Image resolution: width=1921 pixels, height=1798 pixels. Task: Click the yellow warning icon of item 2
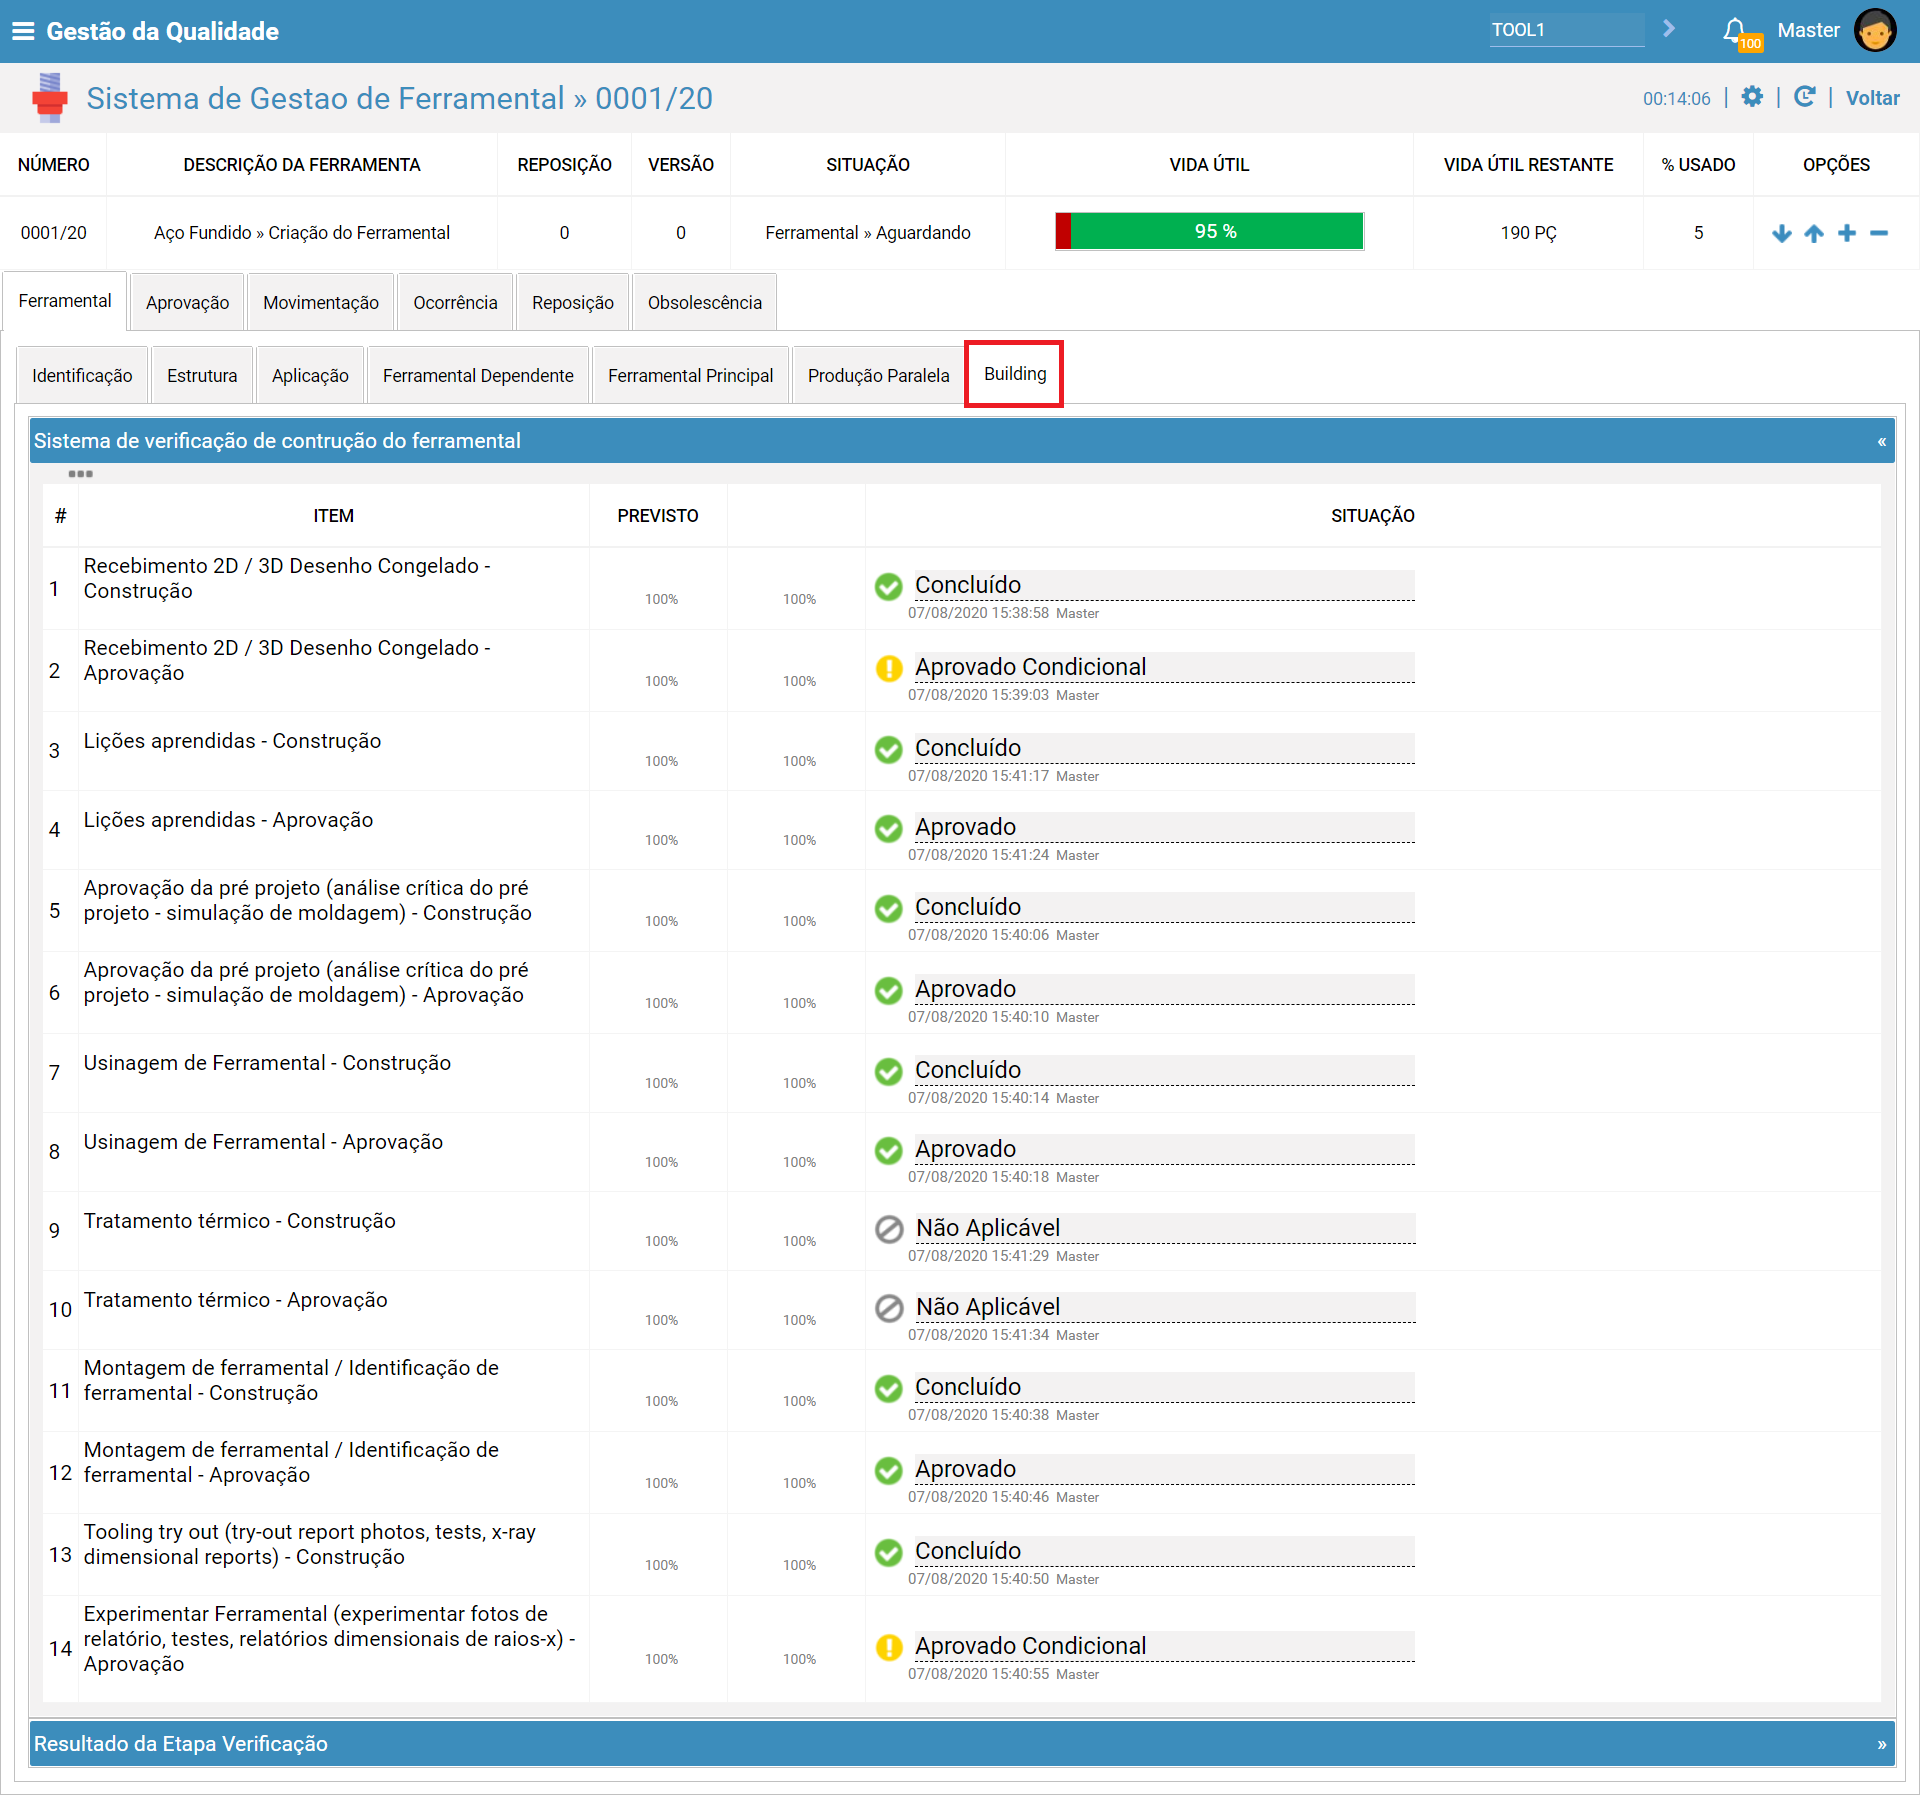click(x=889, y=668)
